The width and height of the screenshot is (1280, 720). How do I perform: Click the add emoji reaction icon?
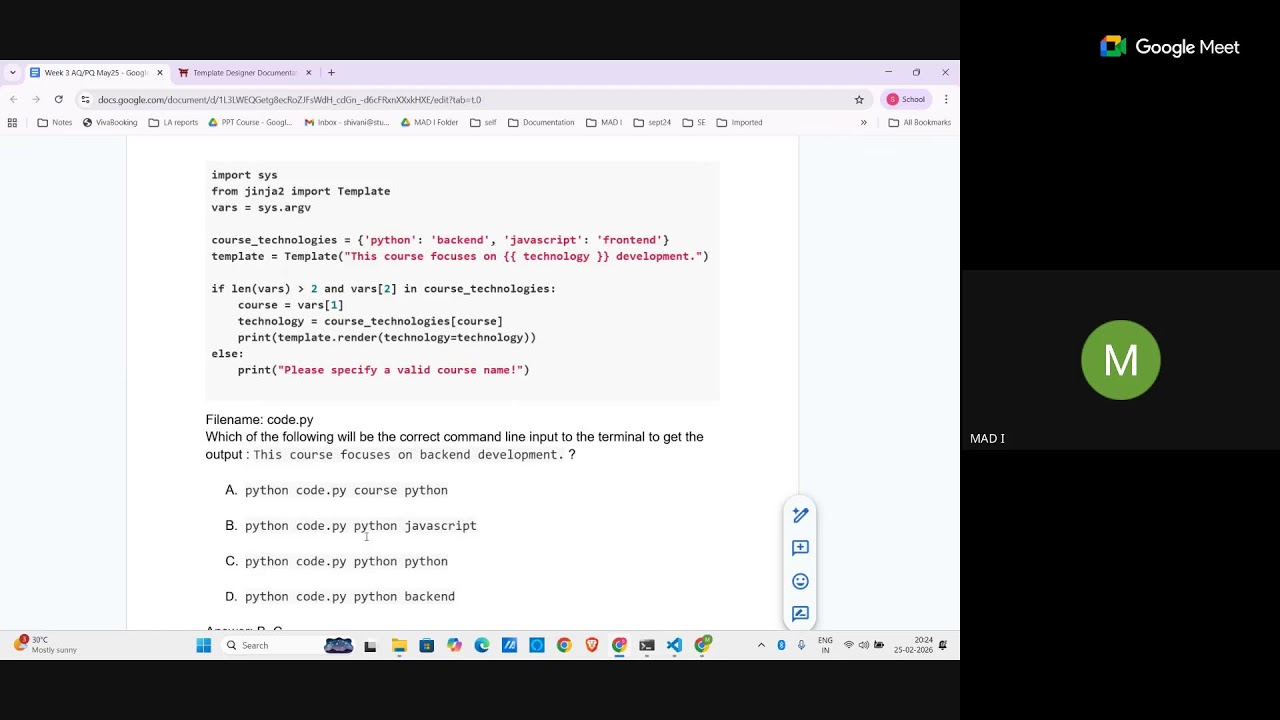click(800, 581)
